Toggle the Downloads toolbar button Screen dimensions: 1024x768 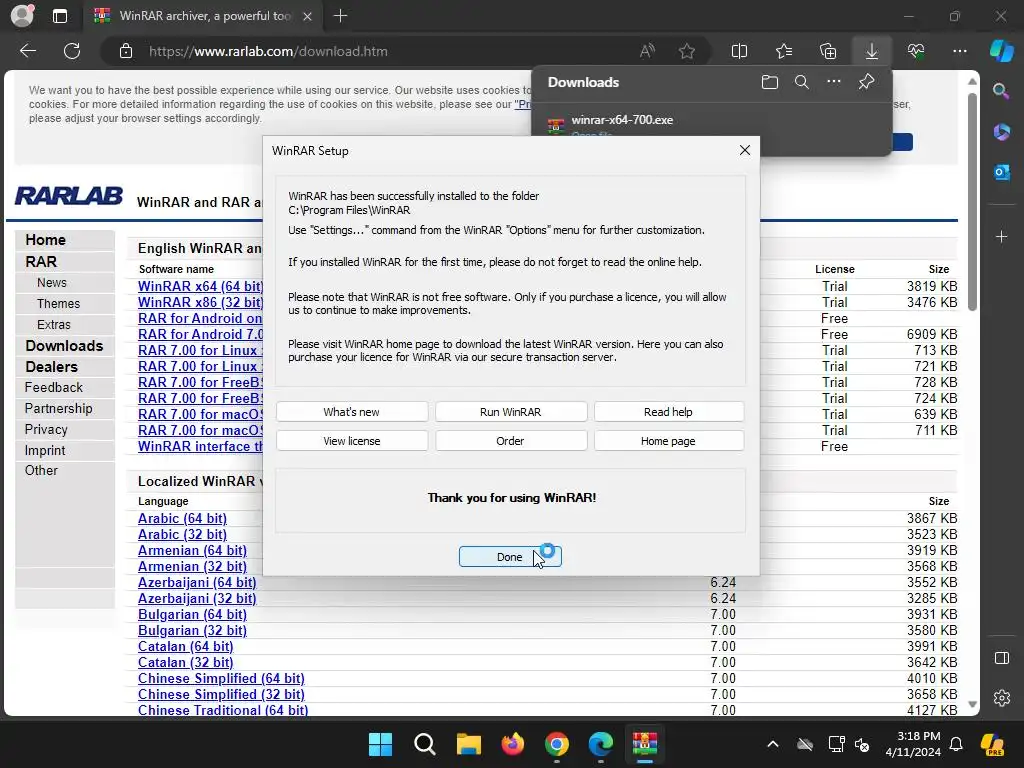point(872,51)
